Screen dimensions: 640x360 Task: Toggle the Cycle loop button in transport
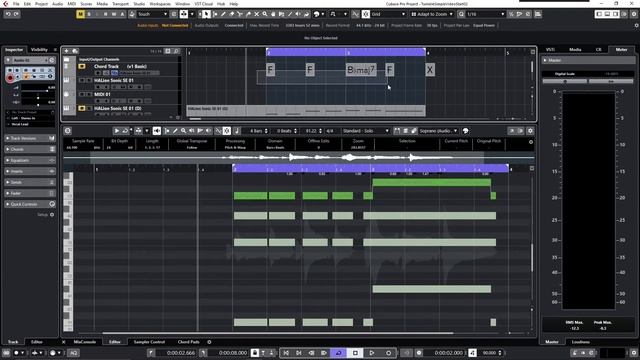coord(338,353)
